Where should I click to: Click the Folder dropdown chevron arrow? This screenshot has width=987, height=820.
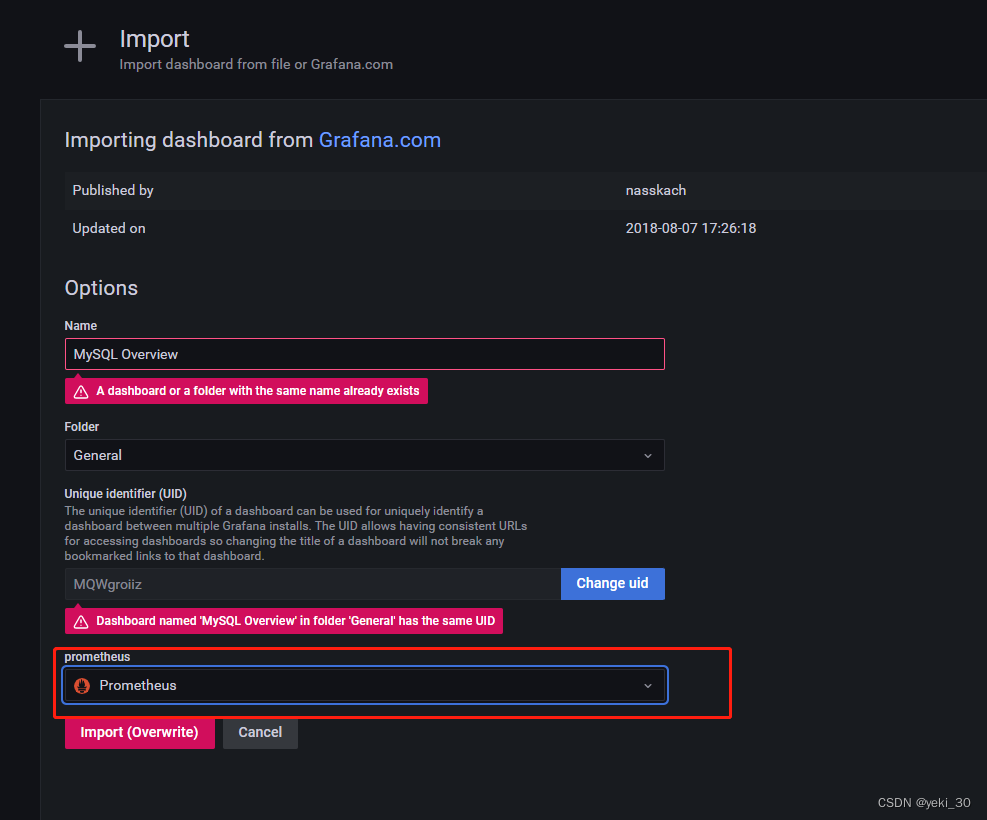click(x=648, y=456)
